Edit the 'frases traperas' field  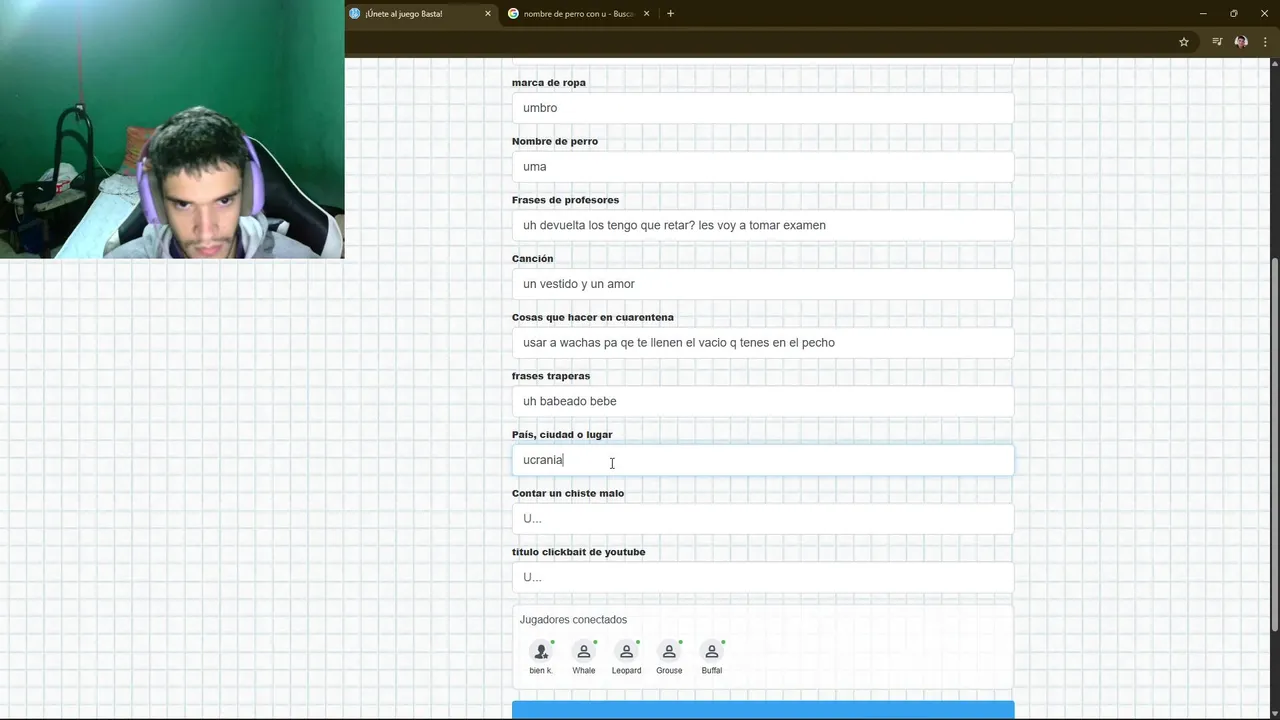763,401
